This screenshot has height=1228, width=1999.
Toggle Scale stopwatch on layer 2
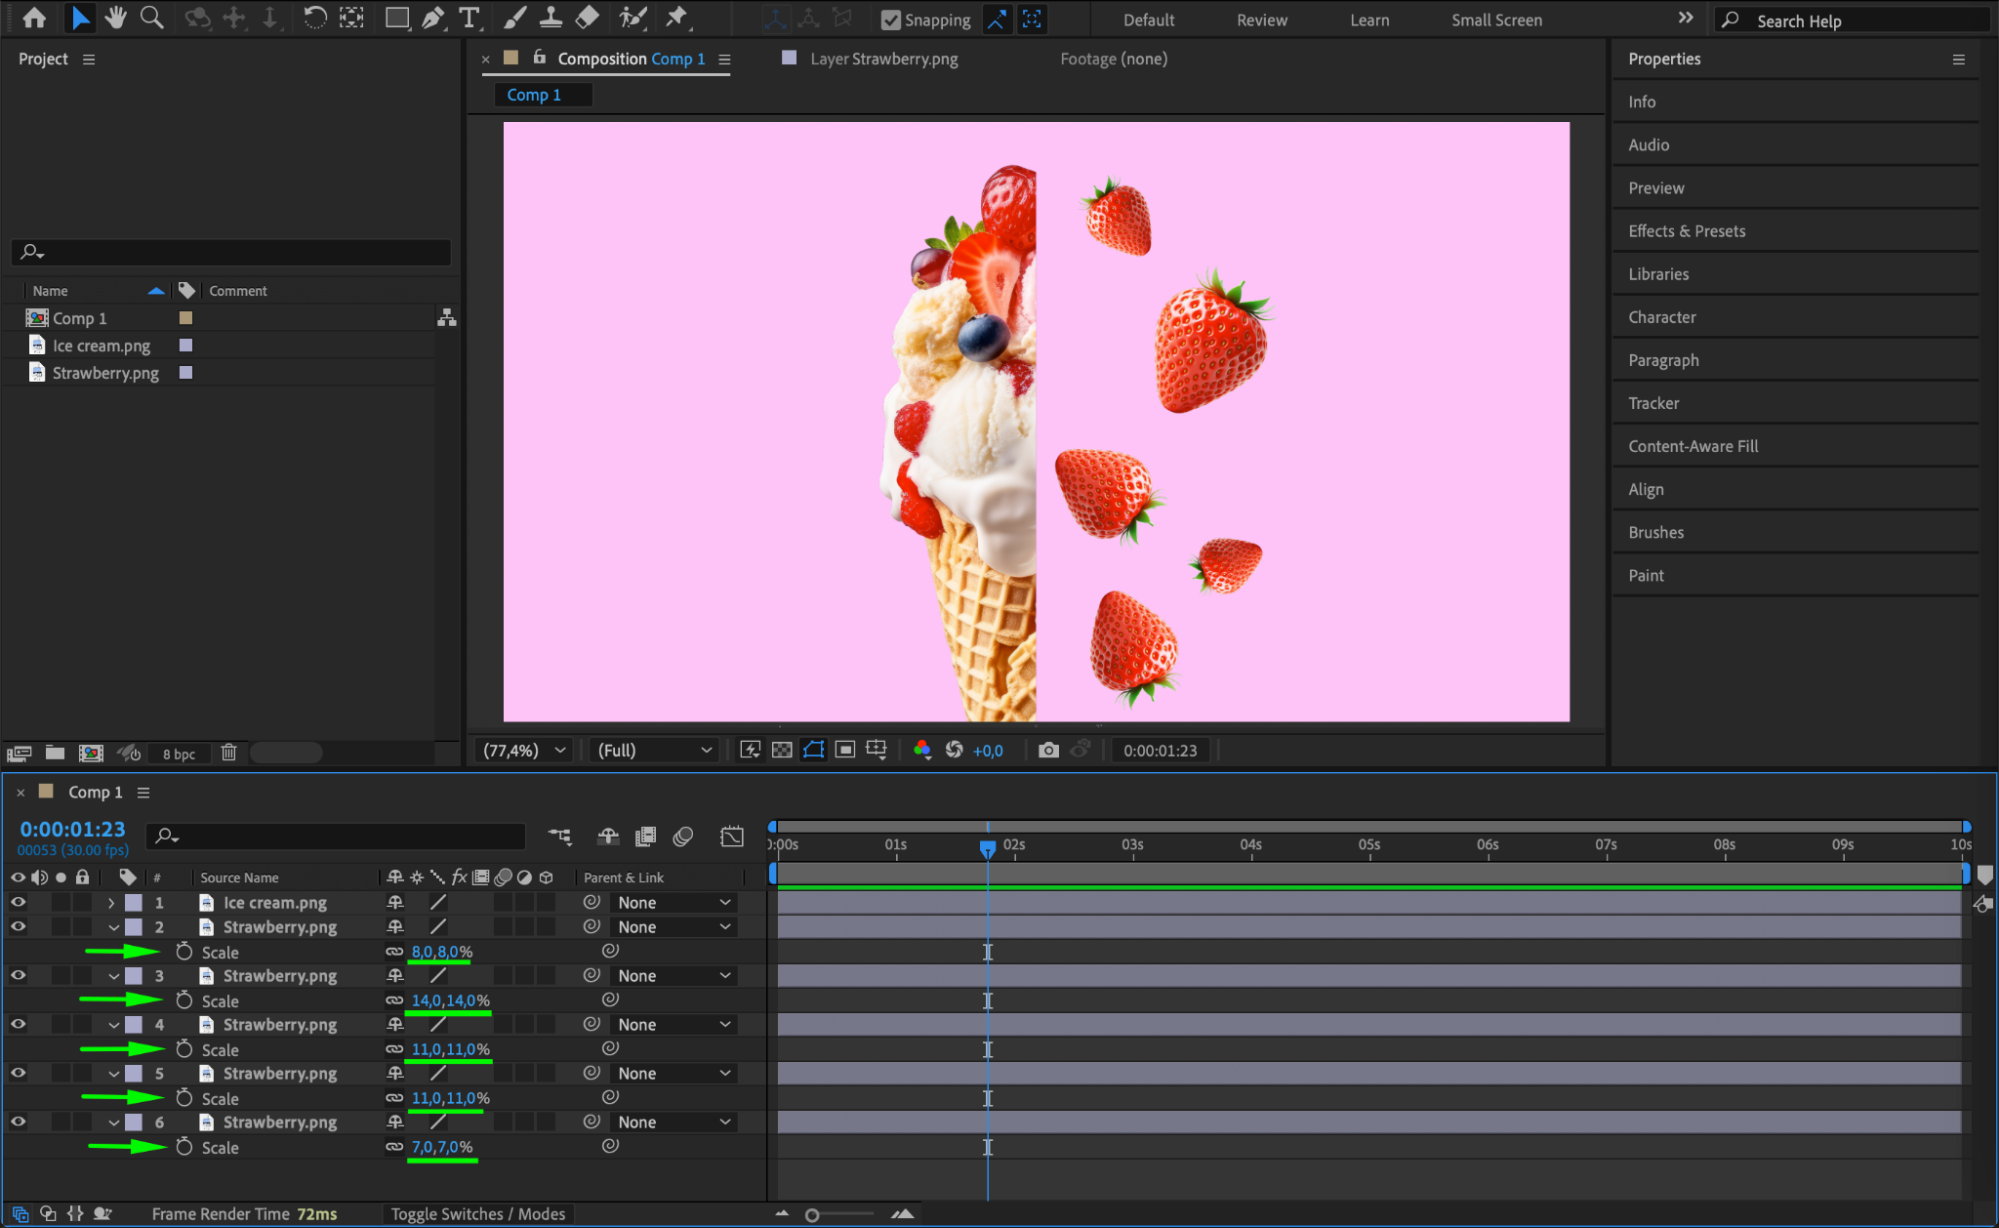coord(184,952)
